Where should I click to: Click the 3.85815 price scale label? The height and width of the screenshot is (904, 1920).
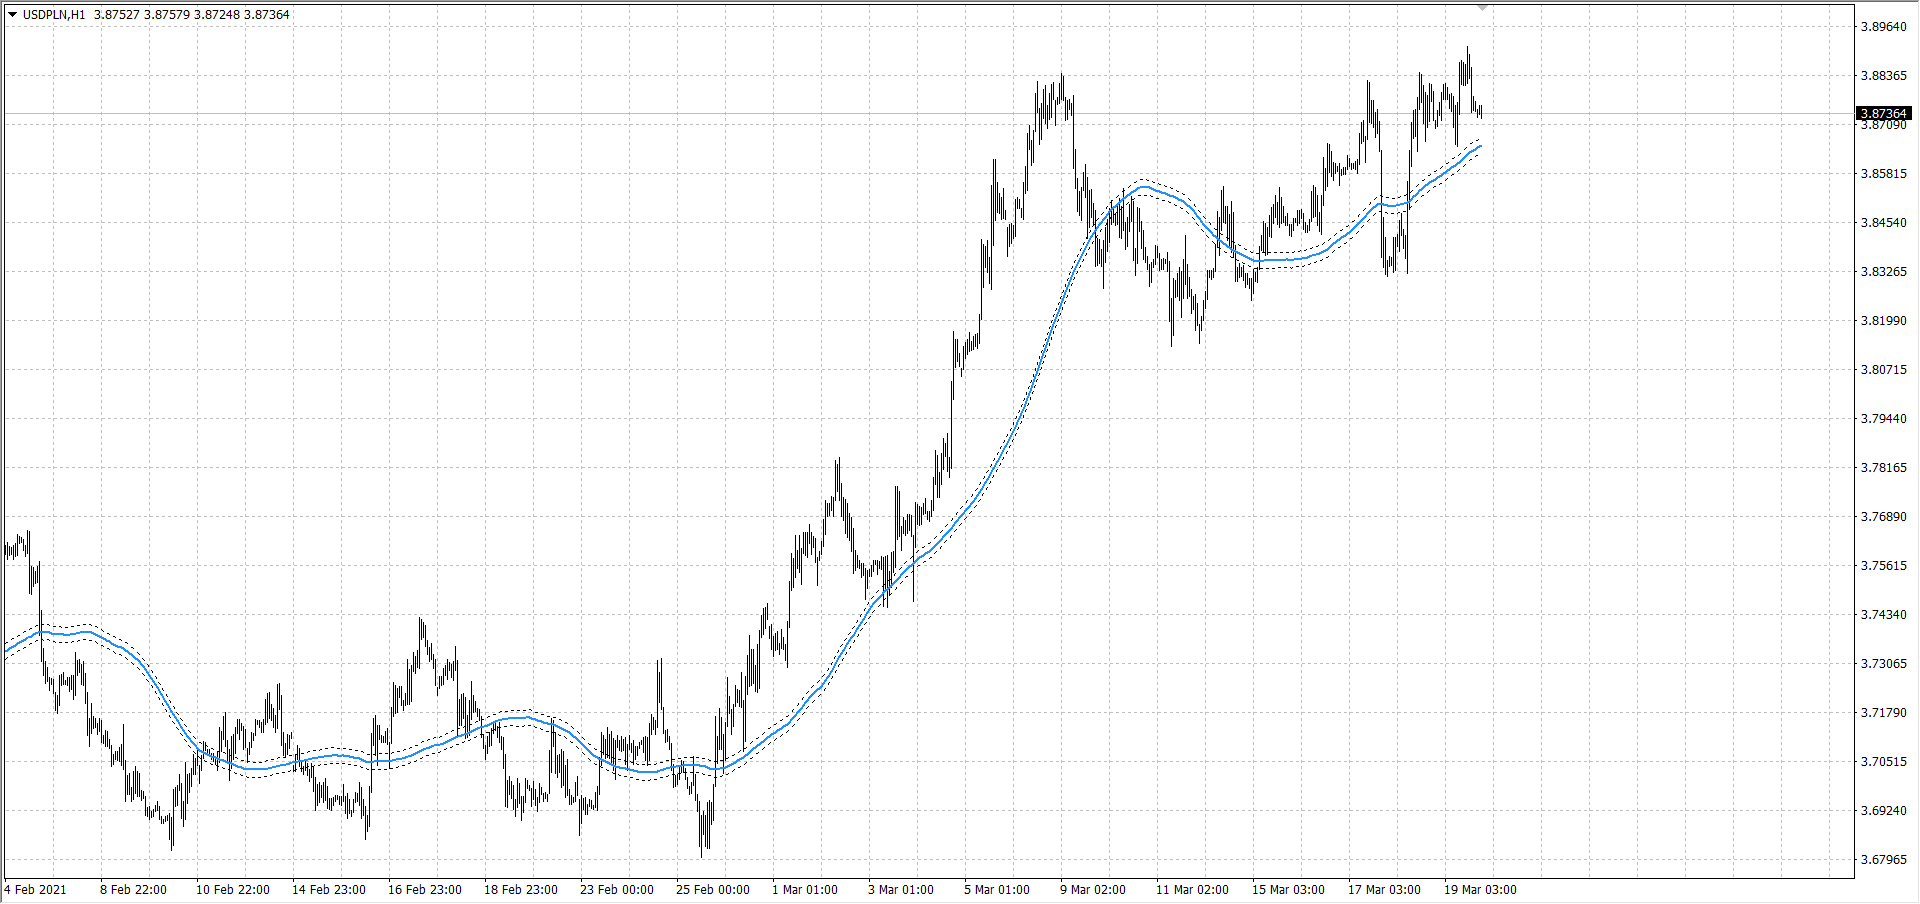point(1883,174)
